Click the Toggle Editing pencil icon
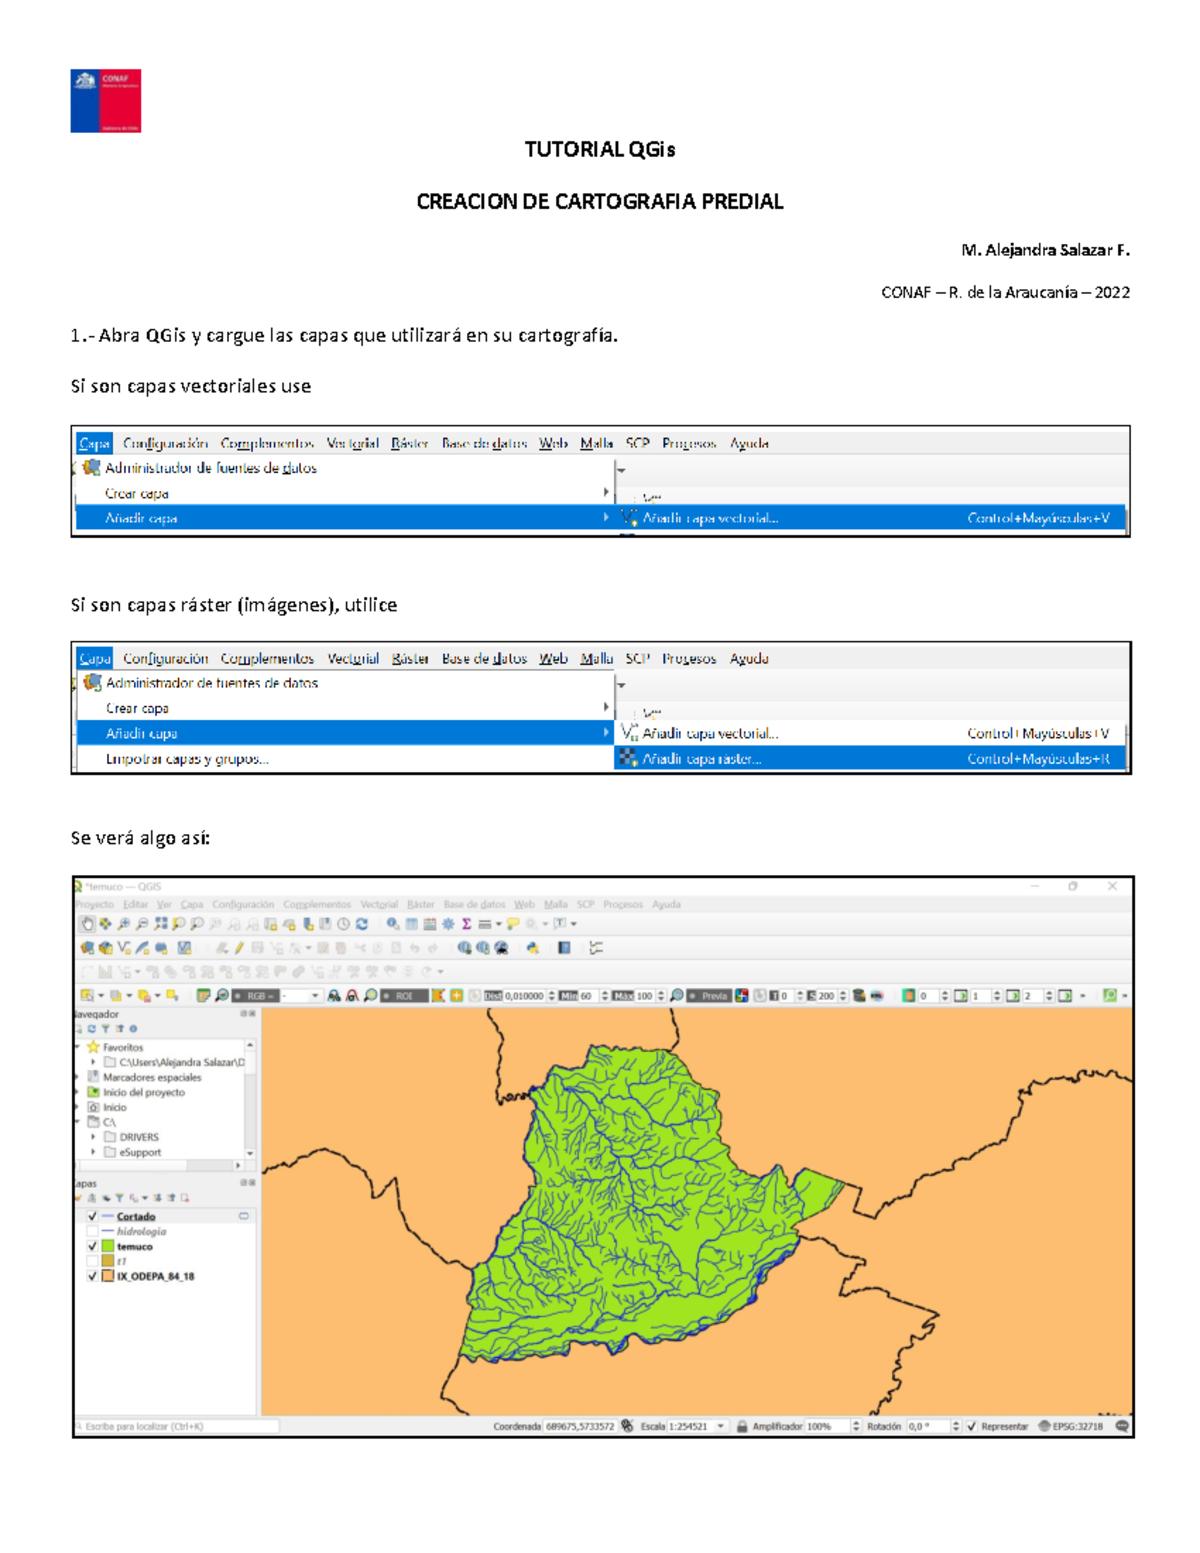Image resolution: width=1200 pixels, height=1553 pixels. [x=240, y=947]
